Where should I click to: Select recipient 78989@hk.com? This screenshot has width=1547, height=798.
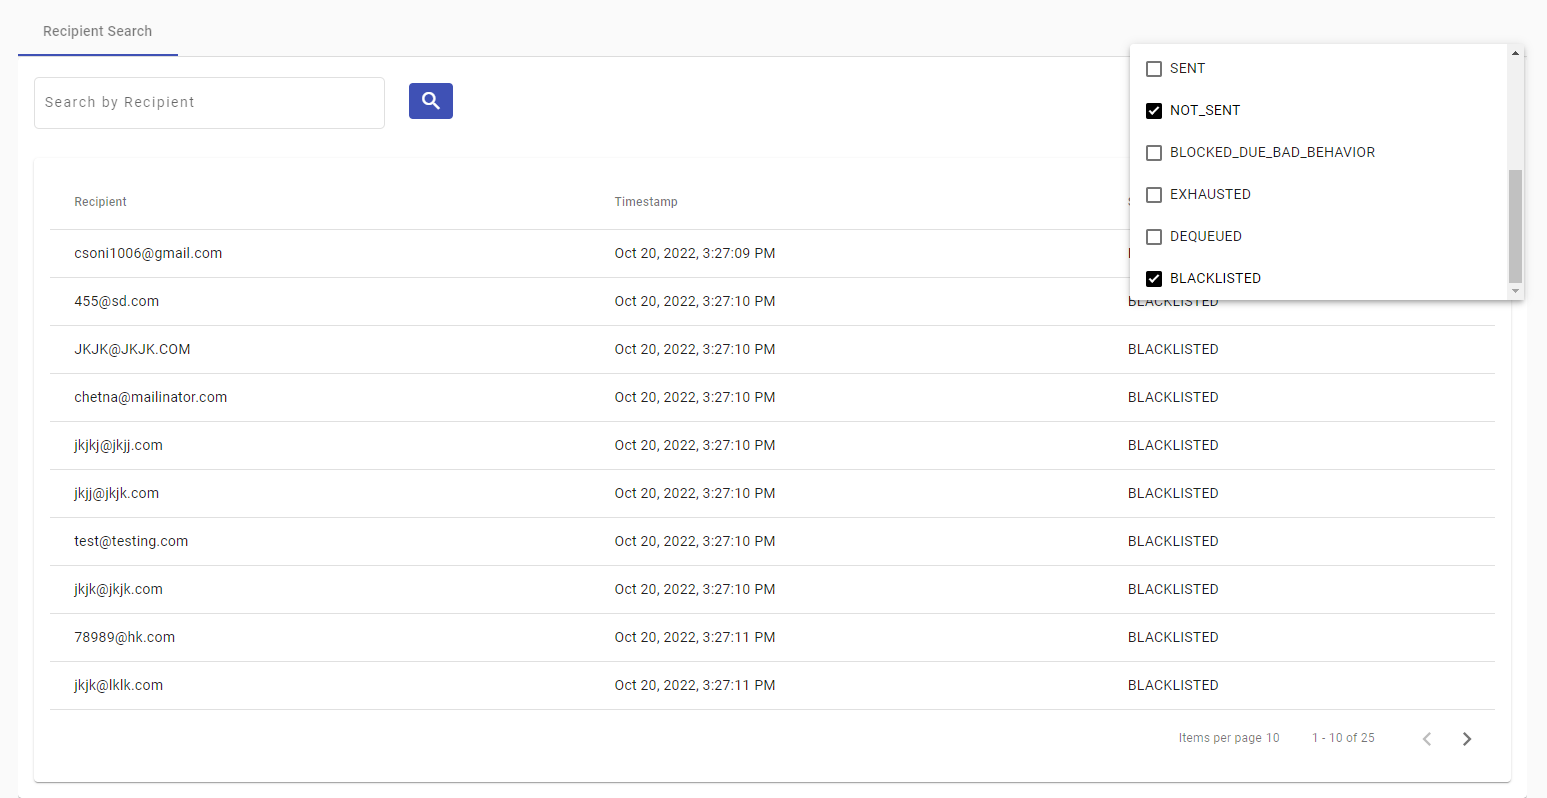coord(124,637)
